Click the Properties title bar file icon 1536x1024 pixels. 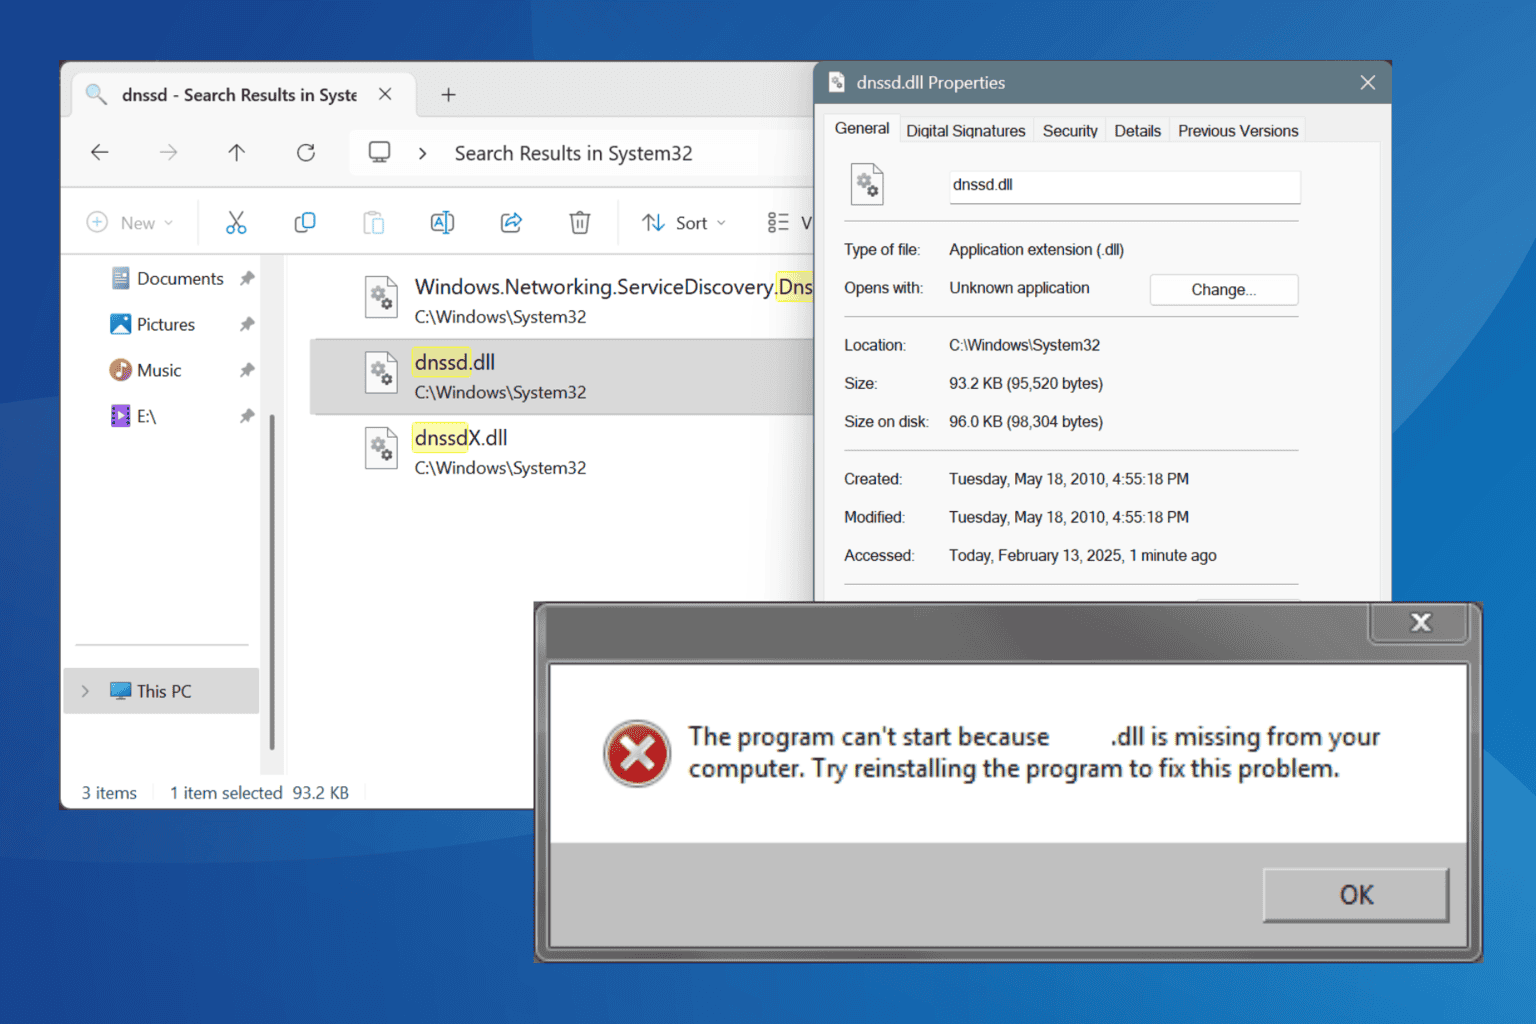(837, 83)
